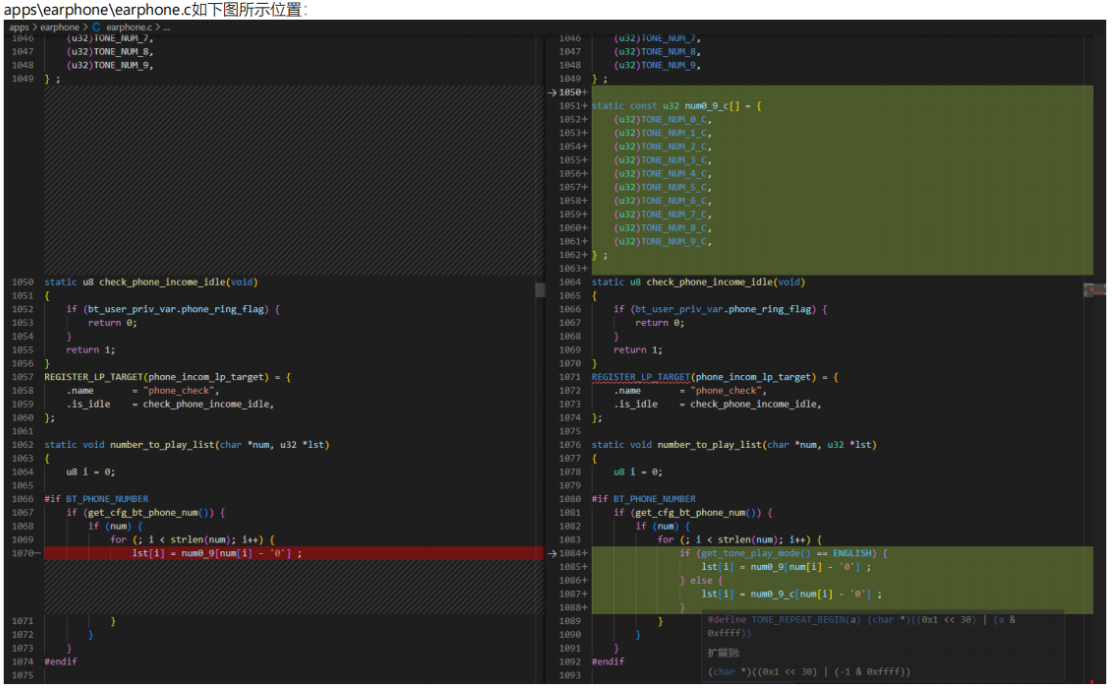Click the red deleted line 1070 in the left pane
The image size is (1112, 689).
coord(294,553)
